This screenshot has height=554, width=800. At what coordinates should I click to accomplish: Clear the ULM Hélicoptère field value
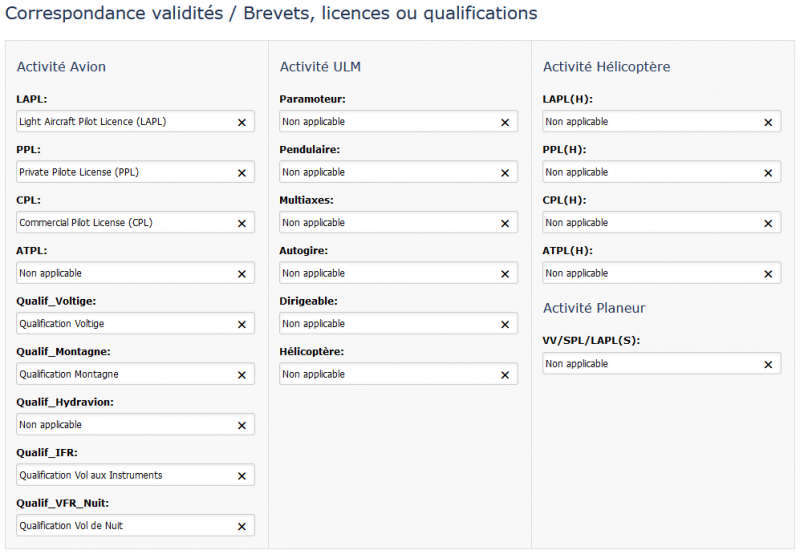tap(504, 375)
